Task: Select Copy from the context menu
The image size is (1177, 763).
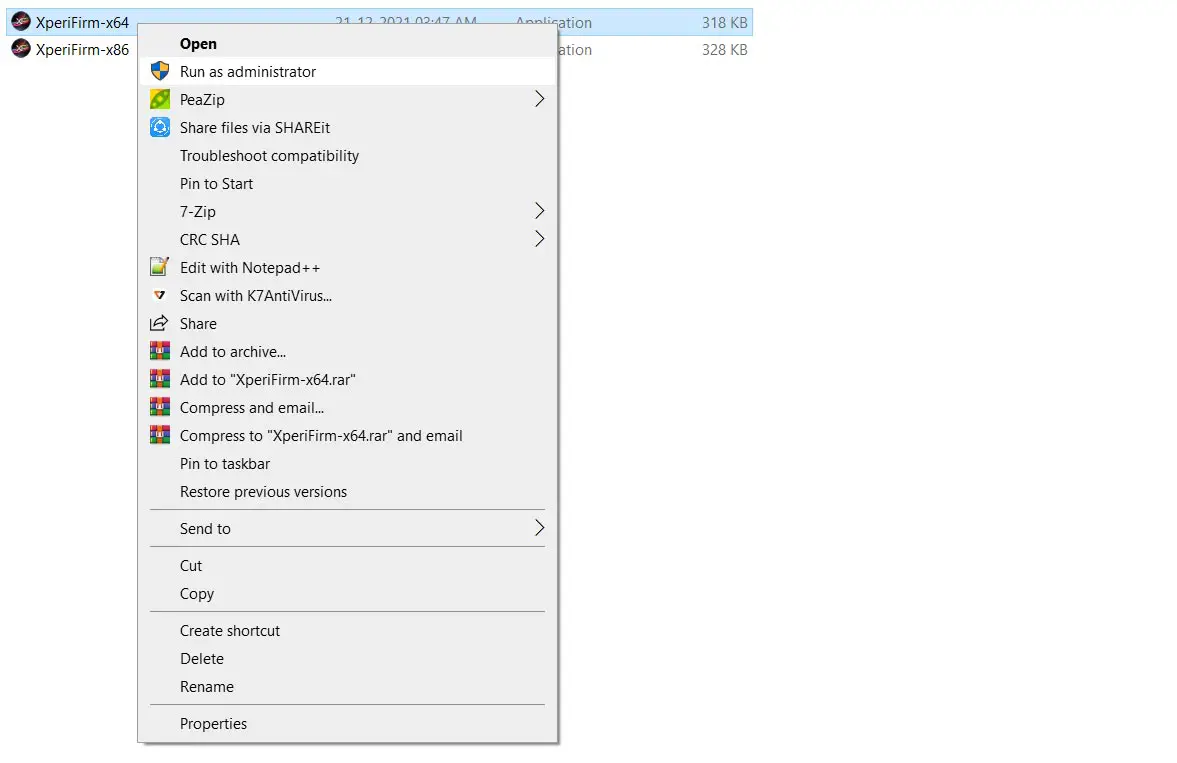Action: click(x=348, y=593)
